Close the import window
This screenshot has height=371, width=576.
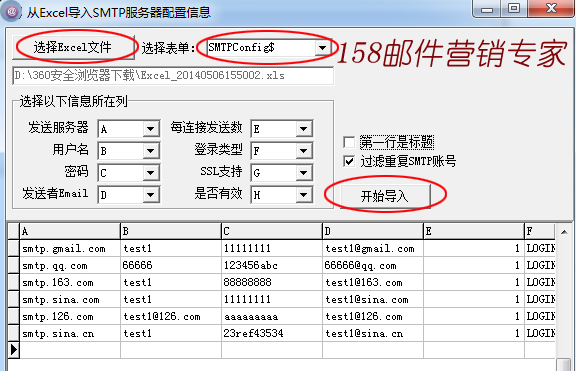click(x=551, y=9)
